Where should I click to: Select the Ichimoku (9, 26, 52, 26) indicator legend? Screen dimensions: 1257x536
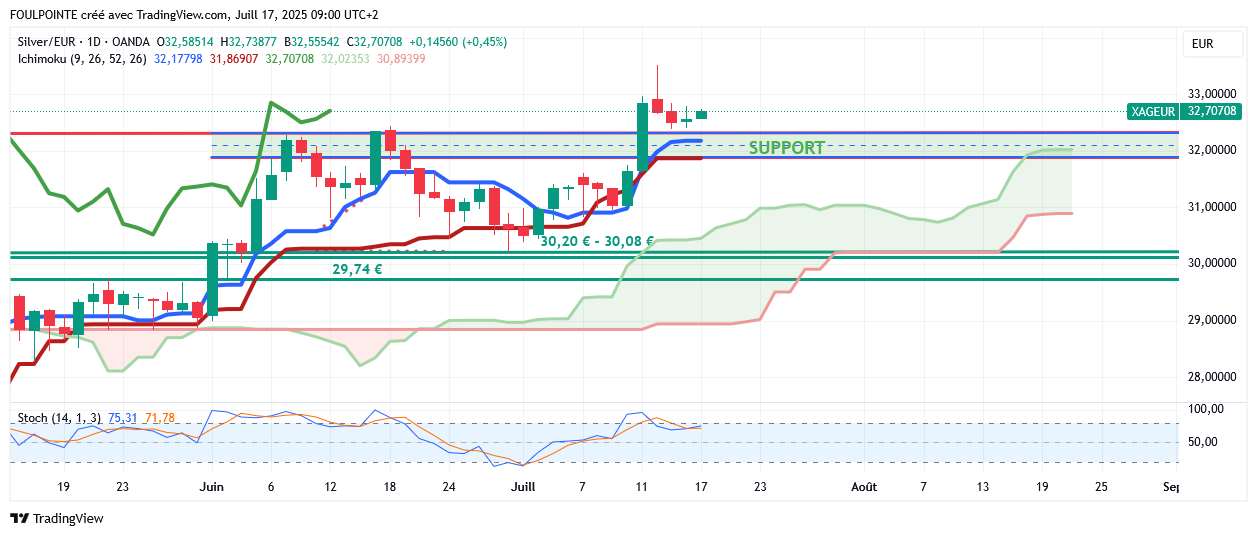(82, 59)
